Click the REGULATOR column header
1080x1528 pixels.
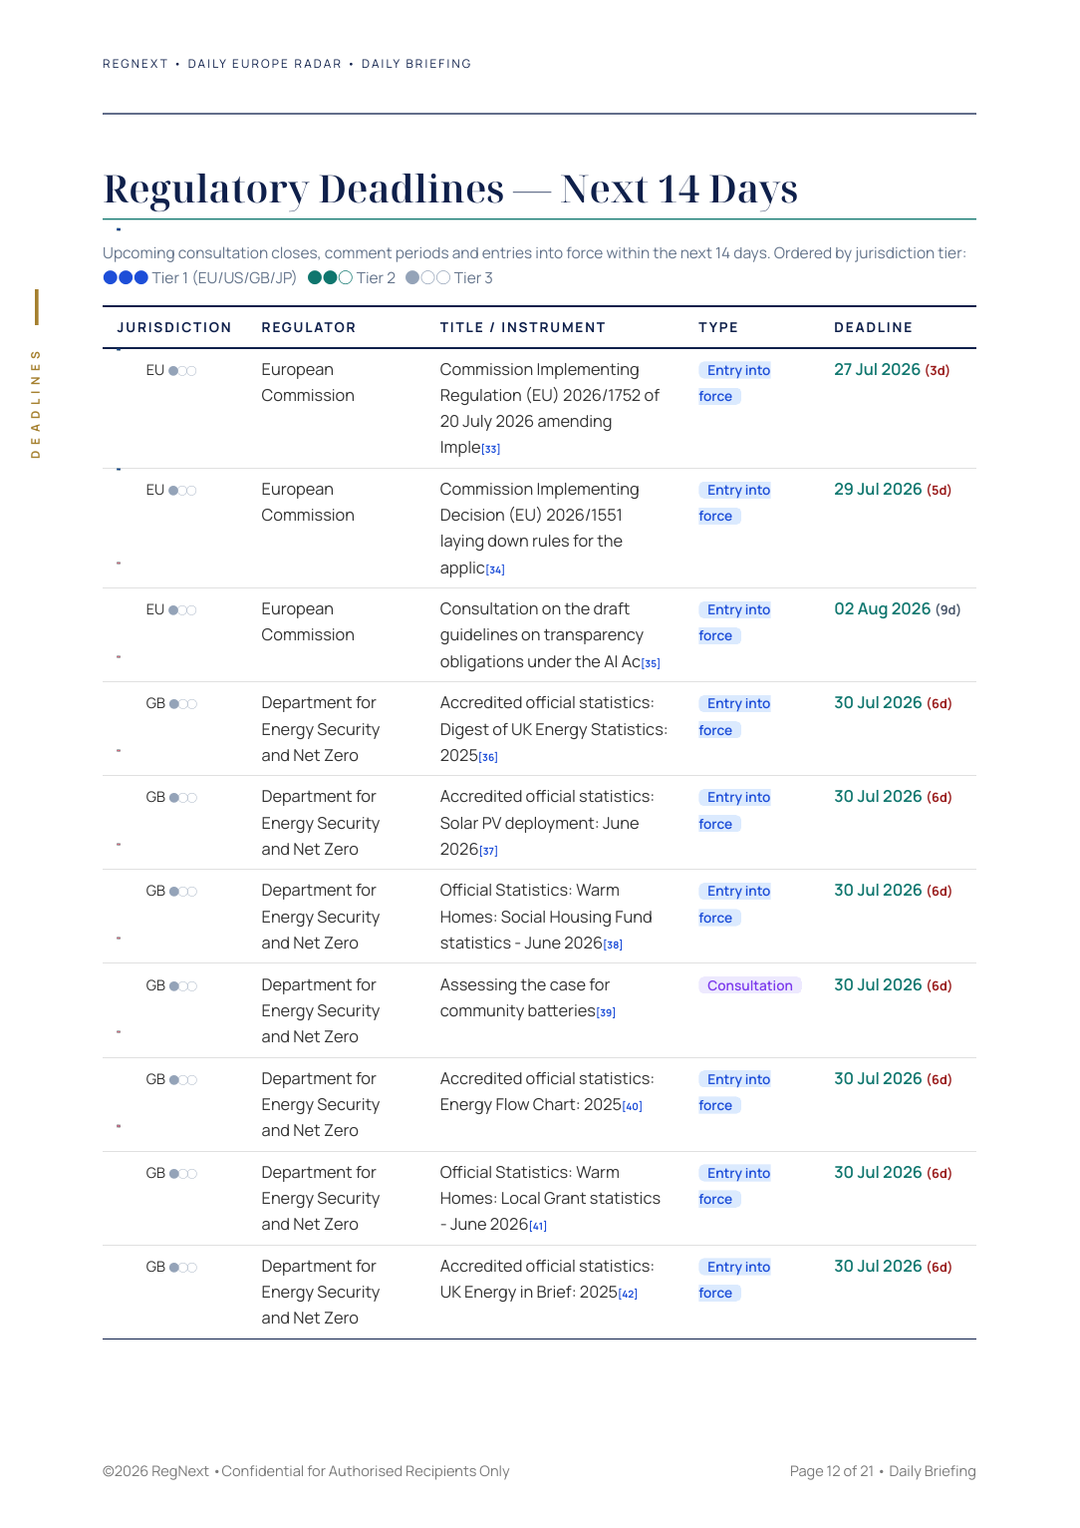309,328
